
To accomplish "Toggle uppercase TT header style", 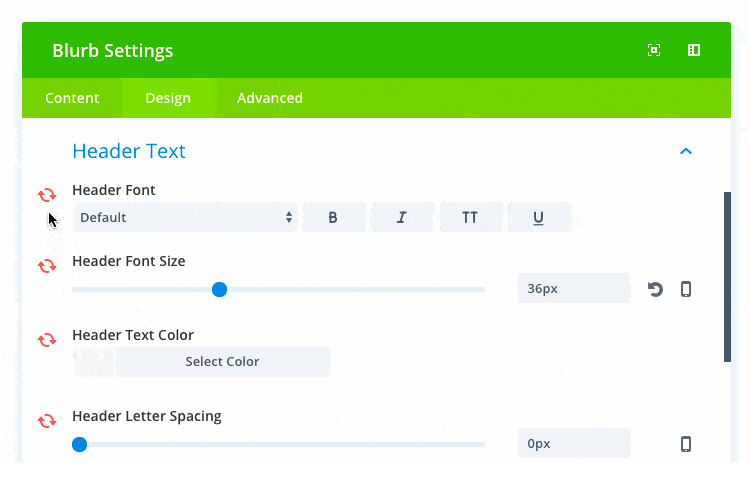I will coord(470,217).
